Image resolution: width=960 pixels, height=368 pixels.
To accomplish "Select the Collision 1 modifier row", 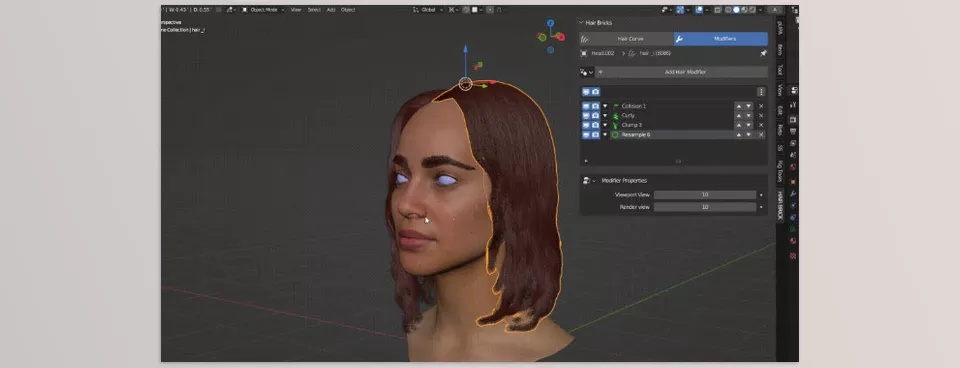I will (x=672, y=106).
